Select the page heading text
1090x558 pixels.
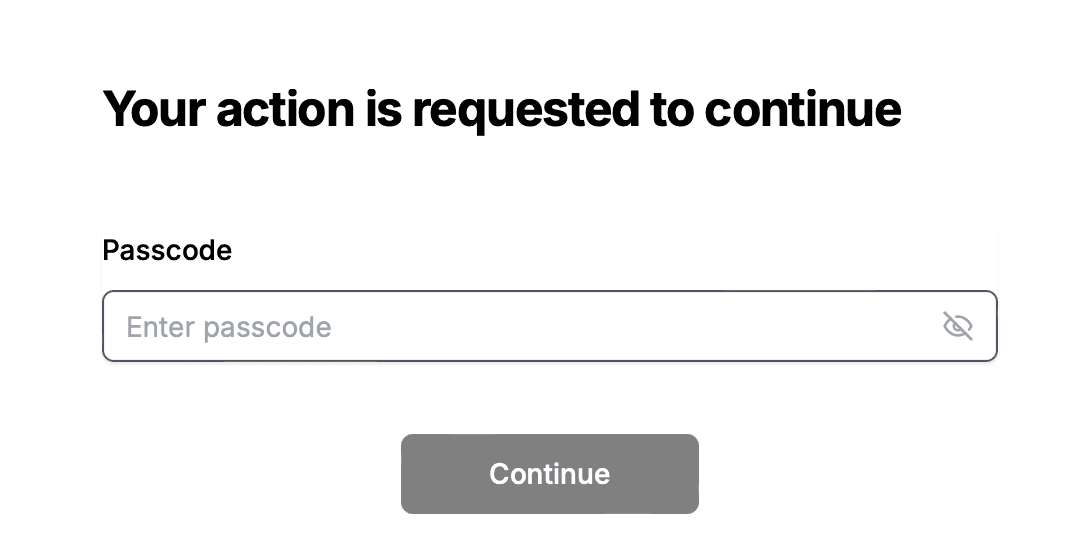click(501, 109)
